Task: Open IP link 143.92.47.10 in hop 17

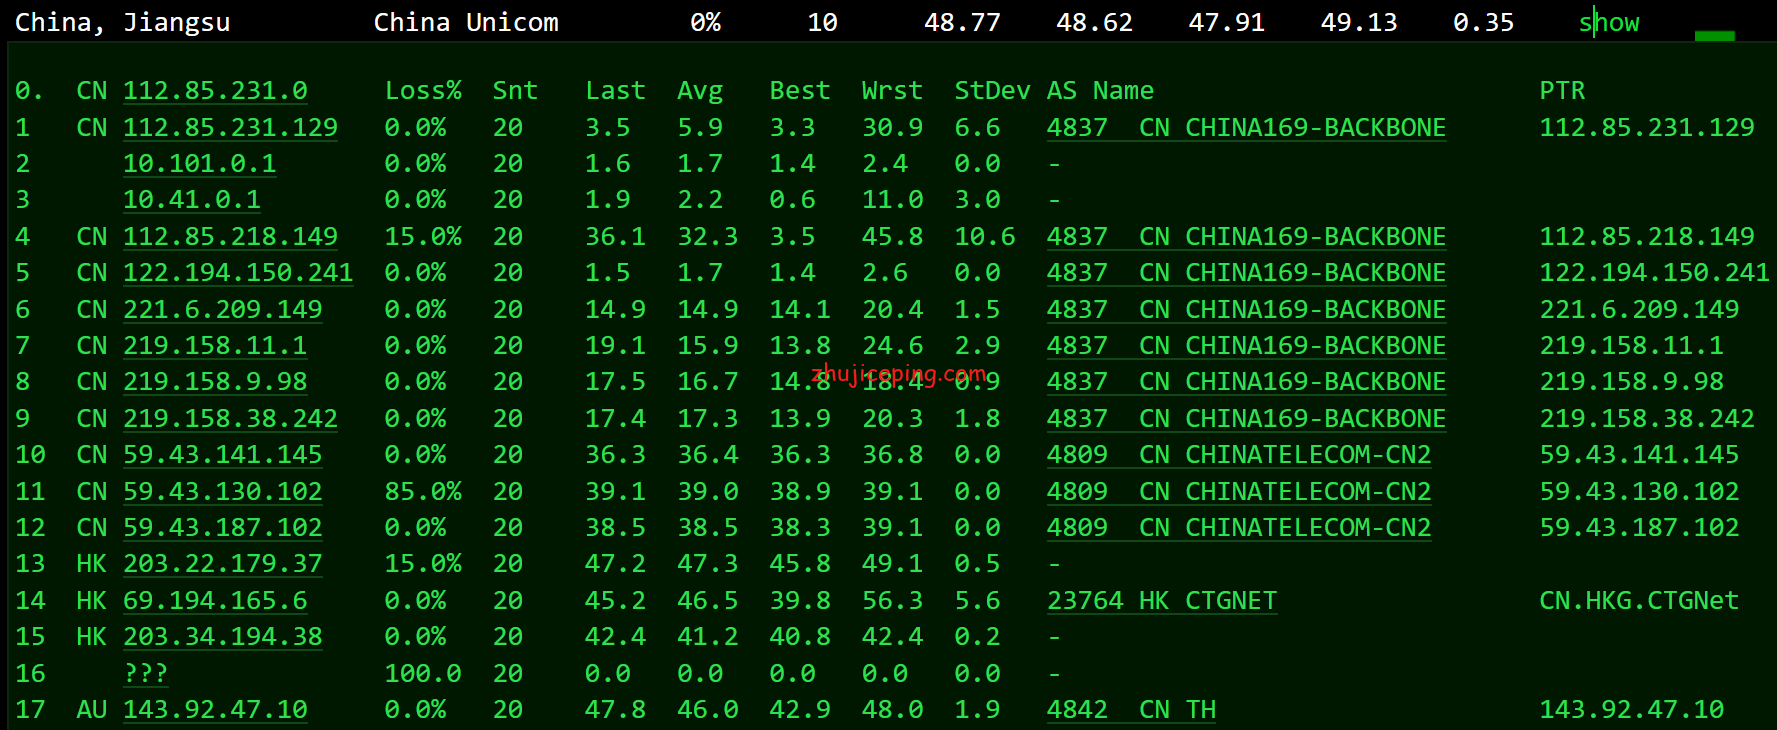Action: tap(215, 710)
